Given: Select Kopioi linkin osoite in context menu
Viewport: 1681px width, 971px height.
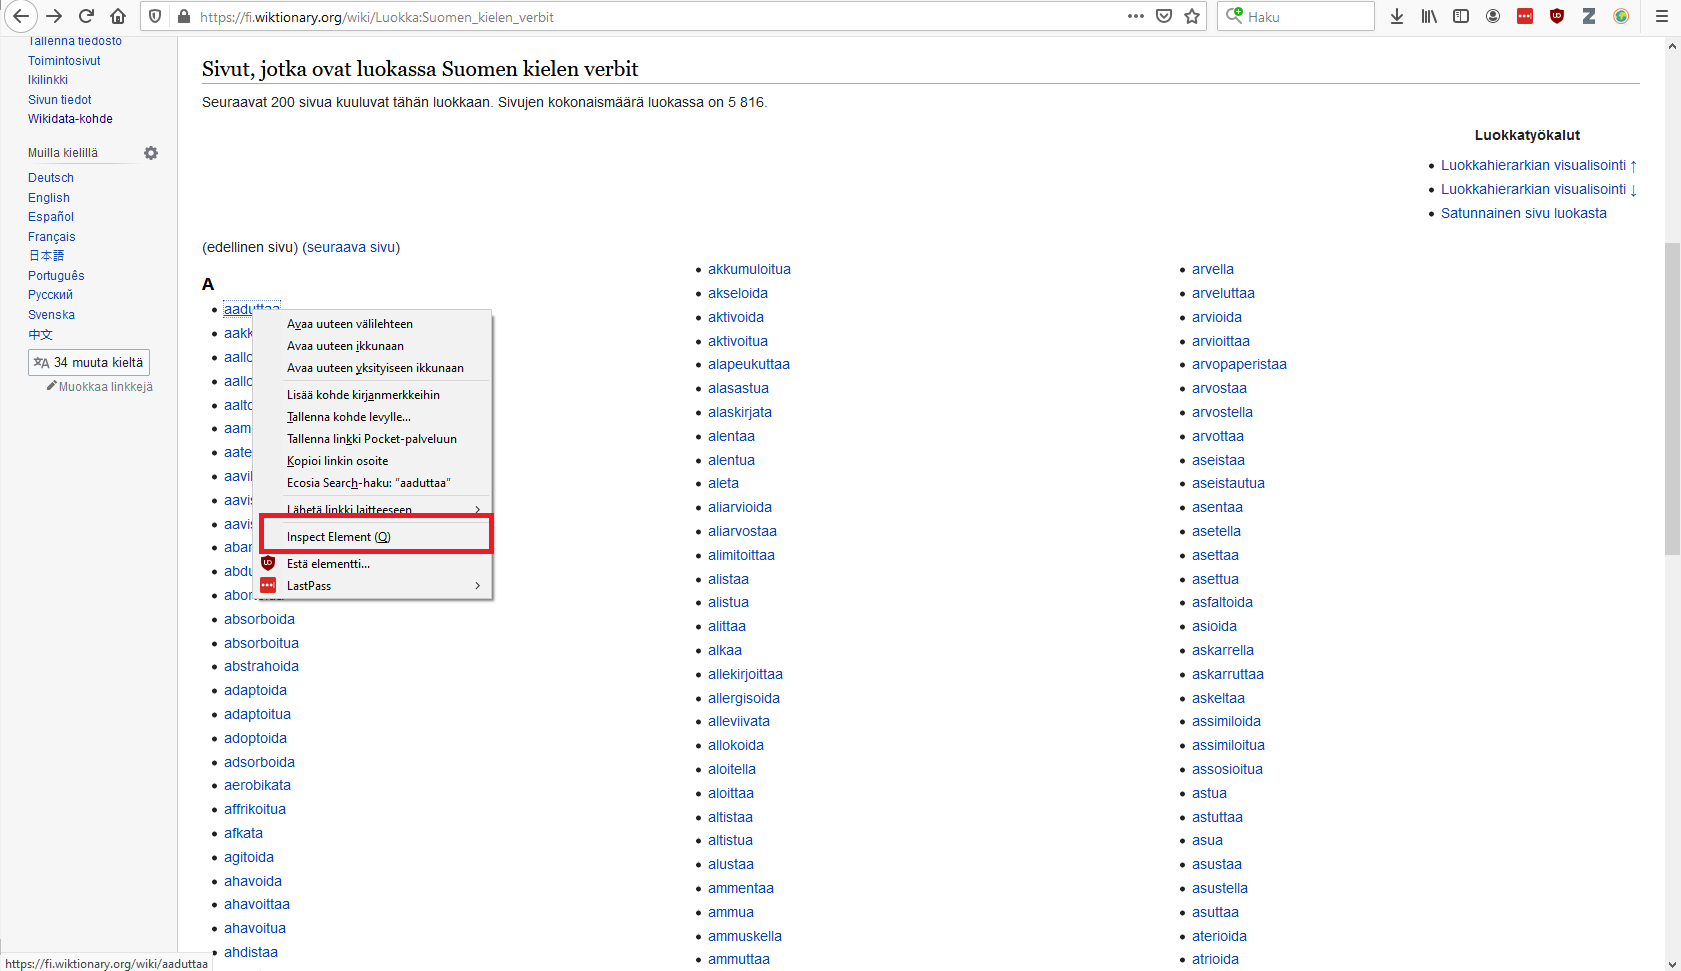Looking at the screenshot, I should tap(337, 461).
